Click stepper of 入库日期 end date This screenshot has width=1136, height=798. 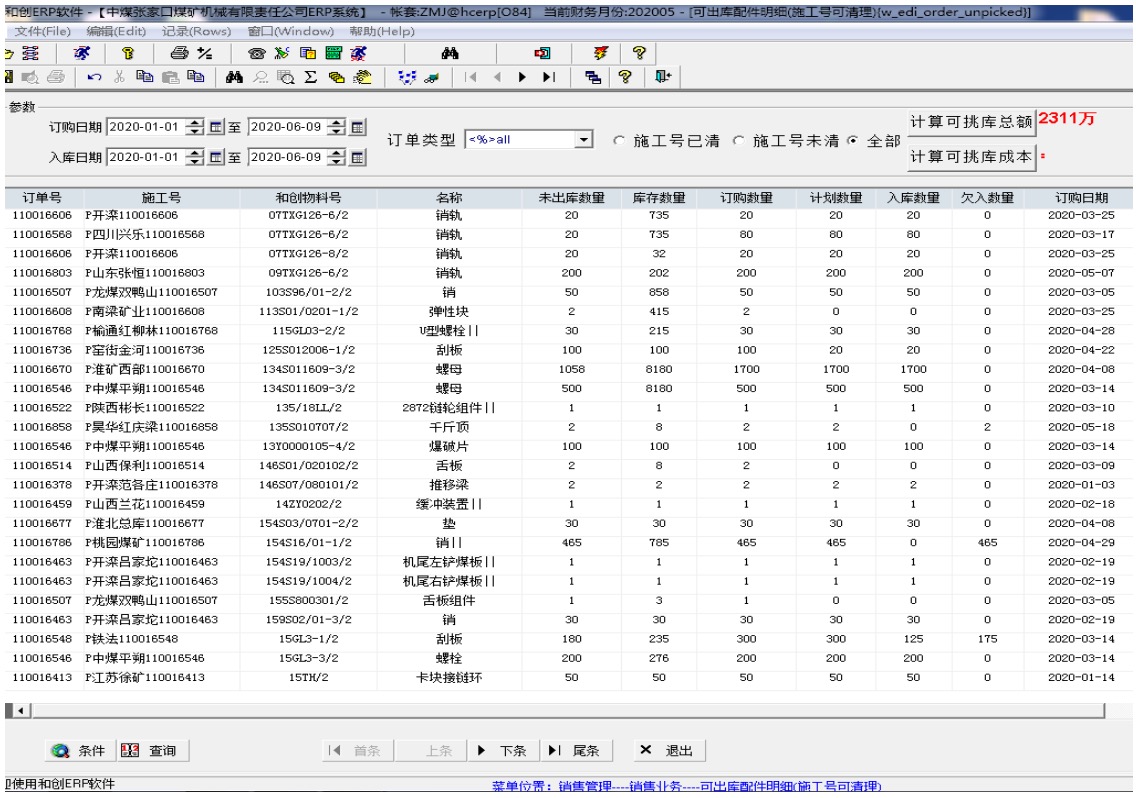pos(336,157)
